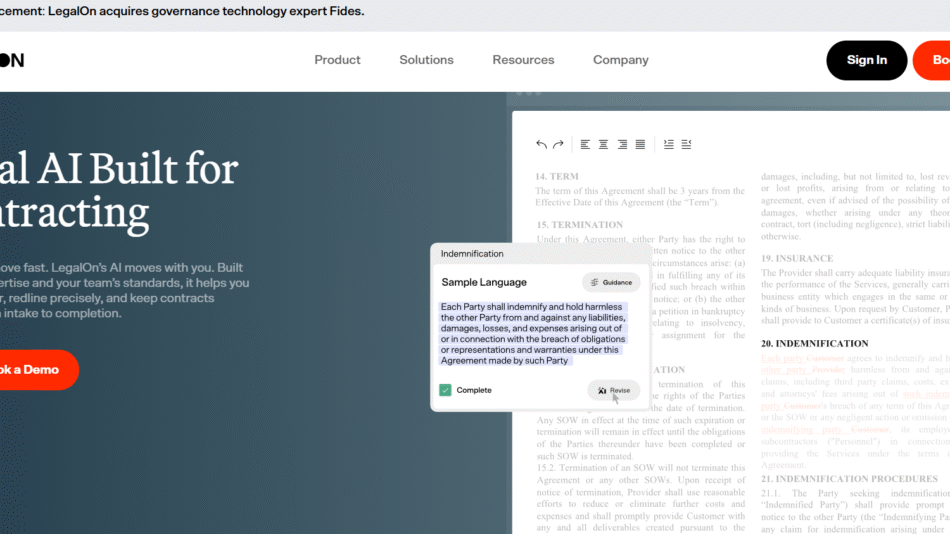Click the Revise button
Screen dimensions: 950x534
[613, 390]
